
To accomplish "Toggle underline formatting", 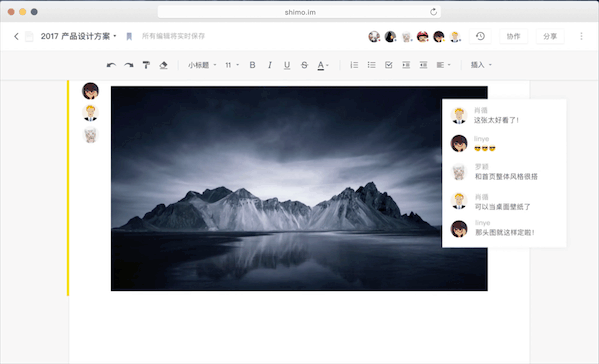I will pos(287,65).
